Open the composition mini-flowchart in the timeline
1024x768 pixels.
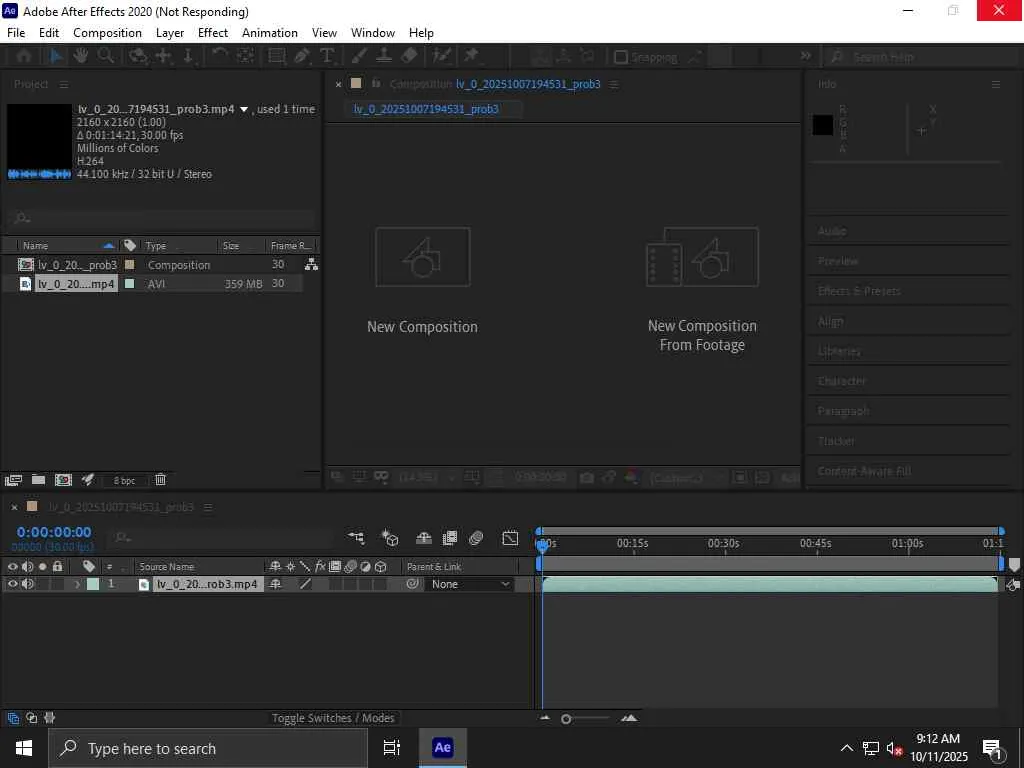[356, 537]
